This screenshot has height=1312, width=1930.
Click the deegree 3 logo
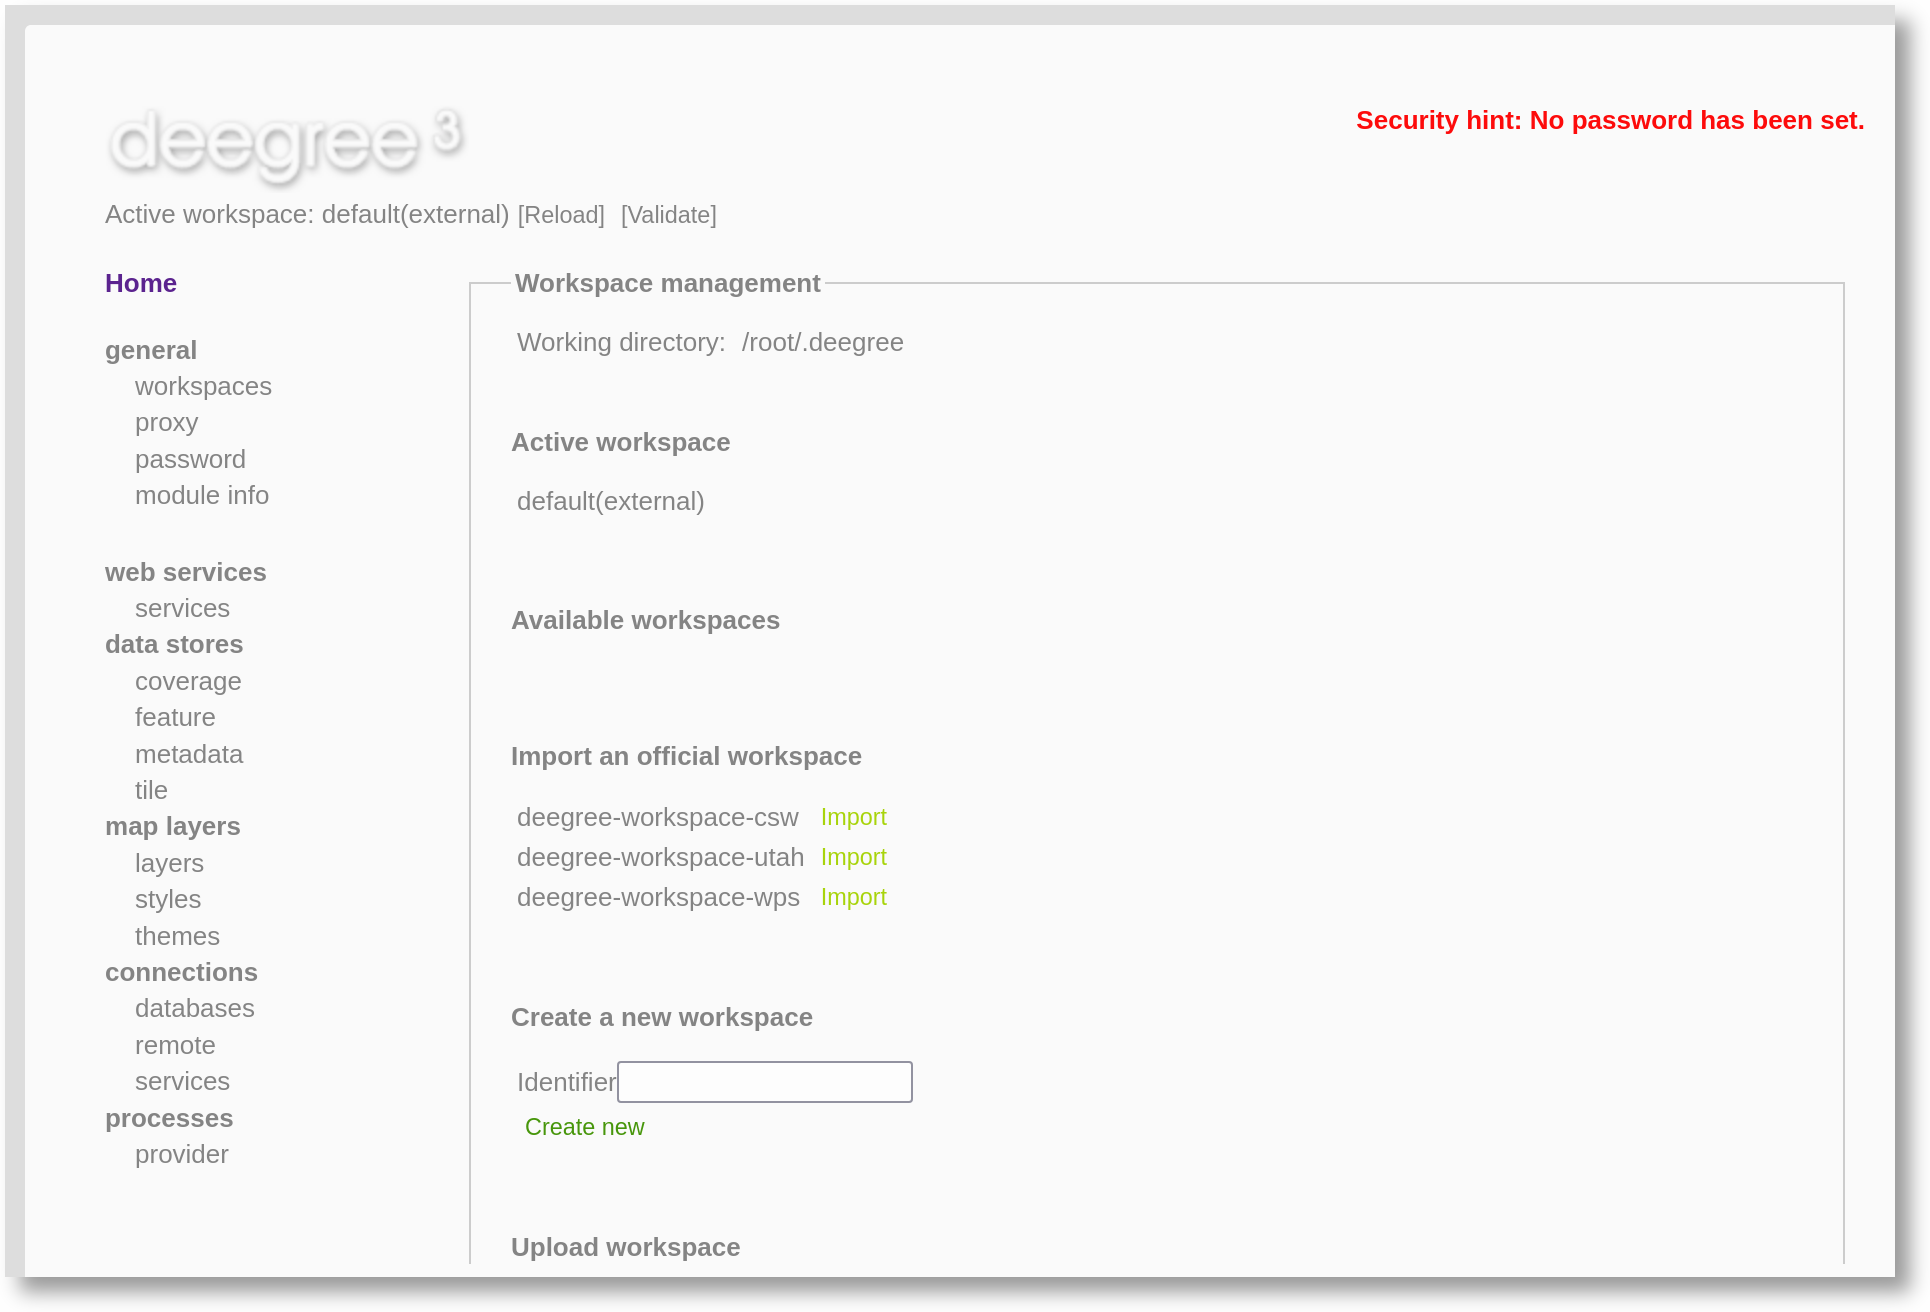tap(285, 142)
